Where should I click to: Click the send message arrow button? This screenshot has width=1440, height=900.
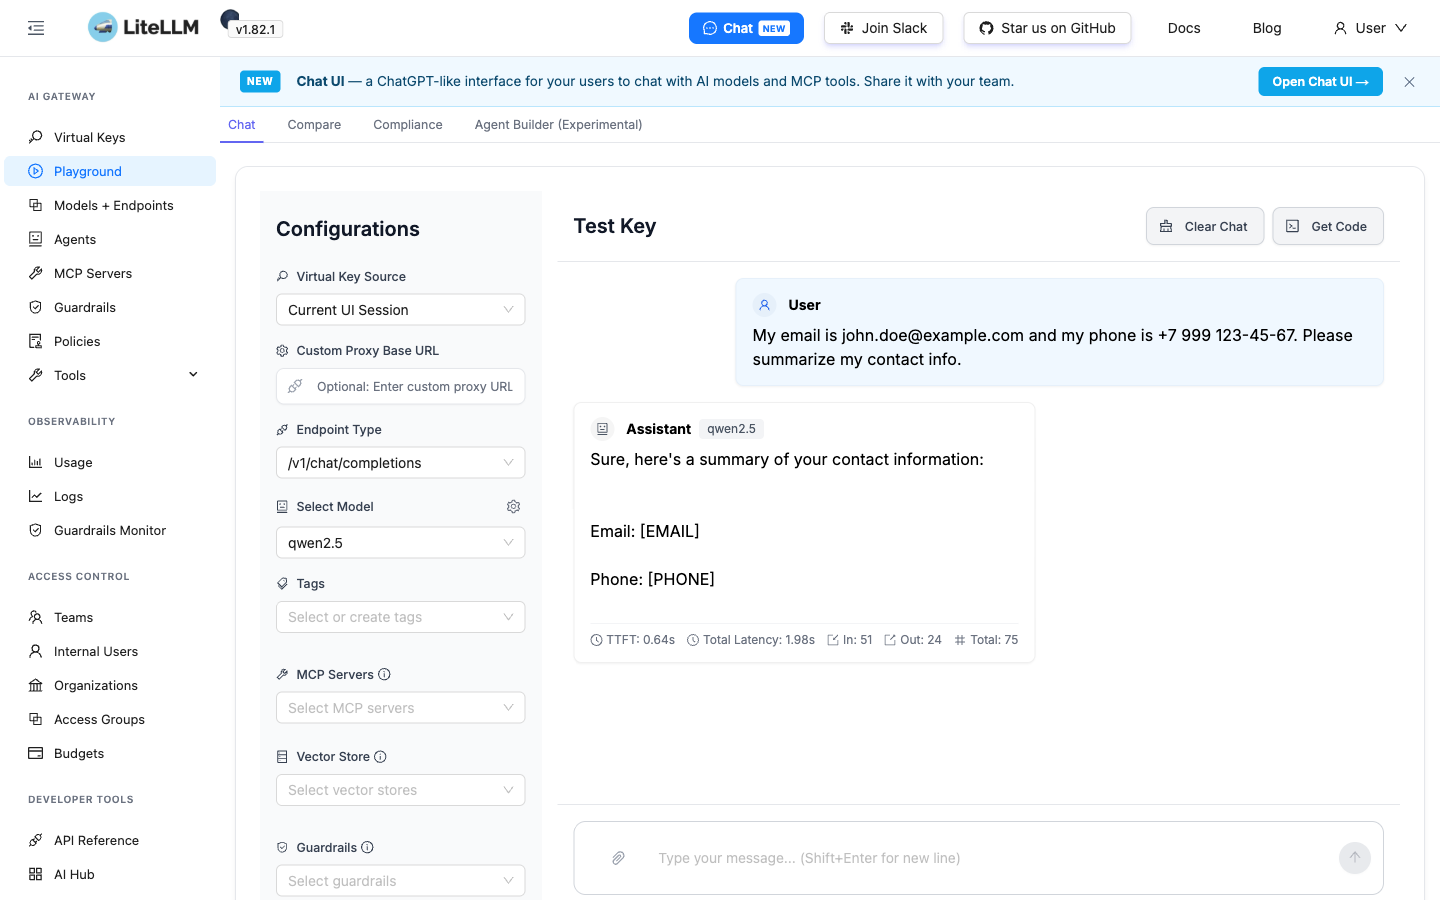pos(1354,858)
